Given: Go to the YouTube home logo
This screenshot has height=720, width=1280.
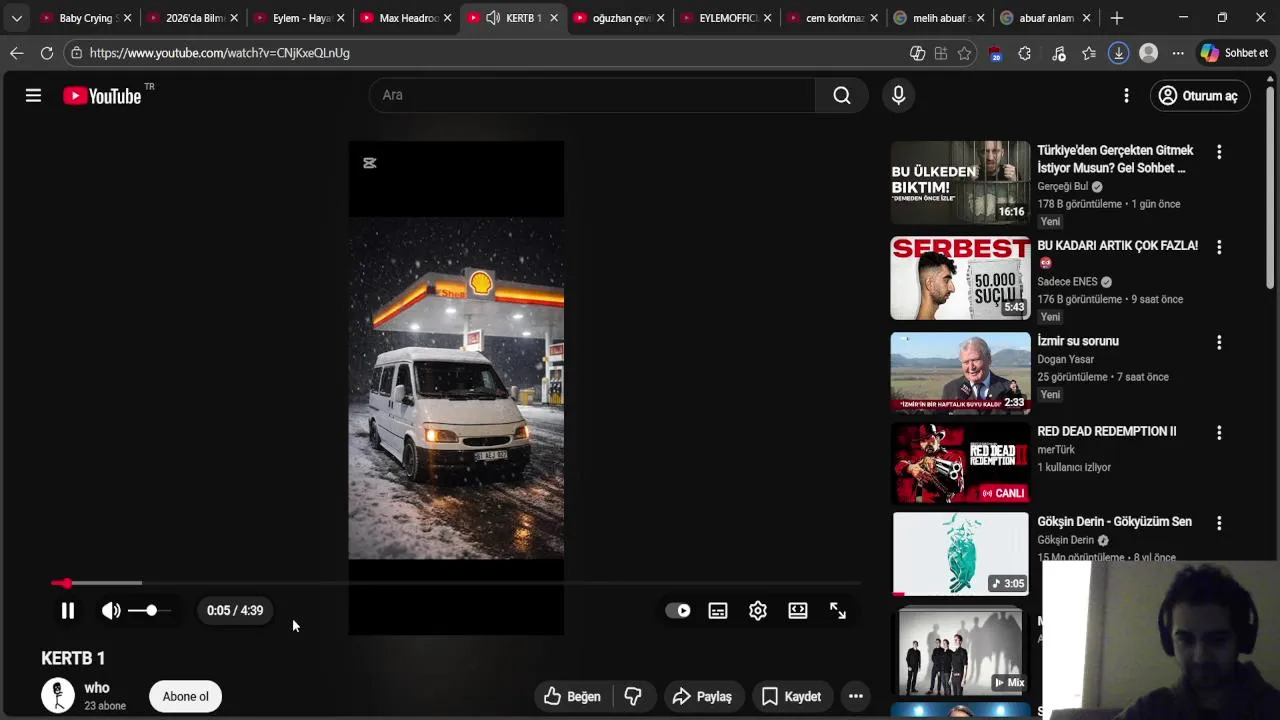Looking at the screenshot, I should [x=102, y=96].
